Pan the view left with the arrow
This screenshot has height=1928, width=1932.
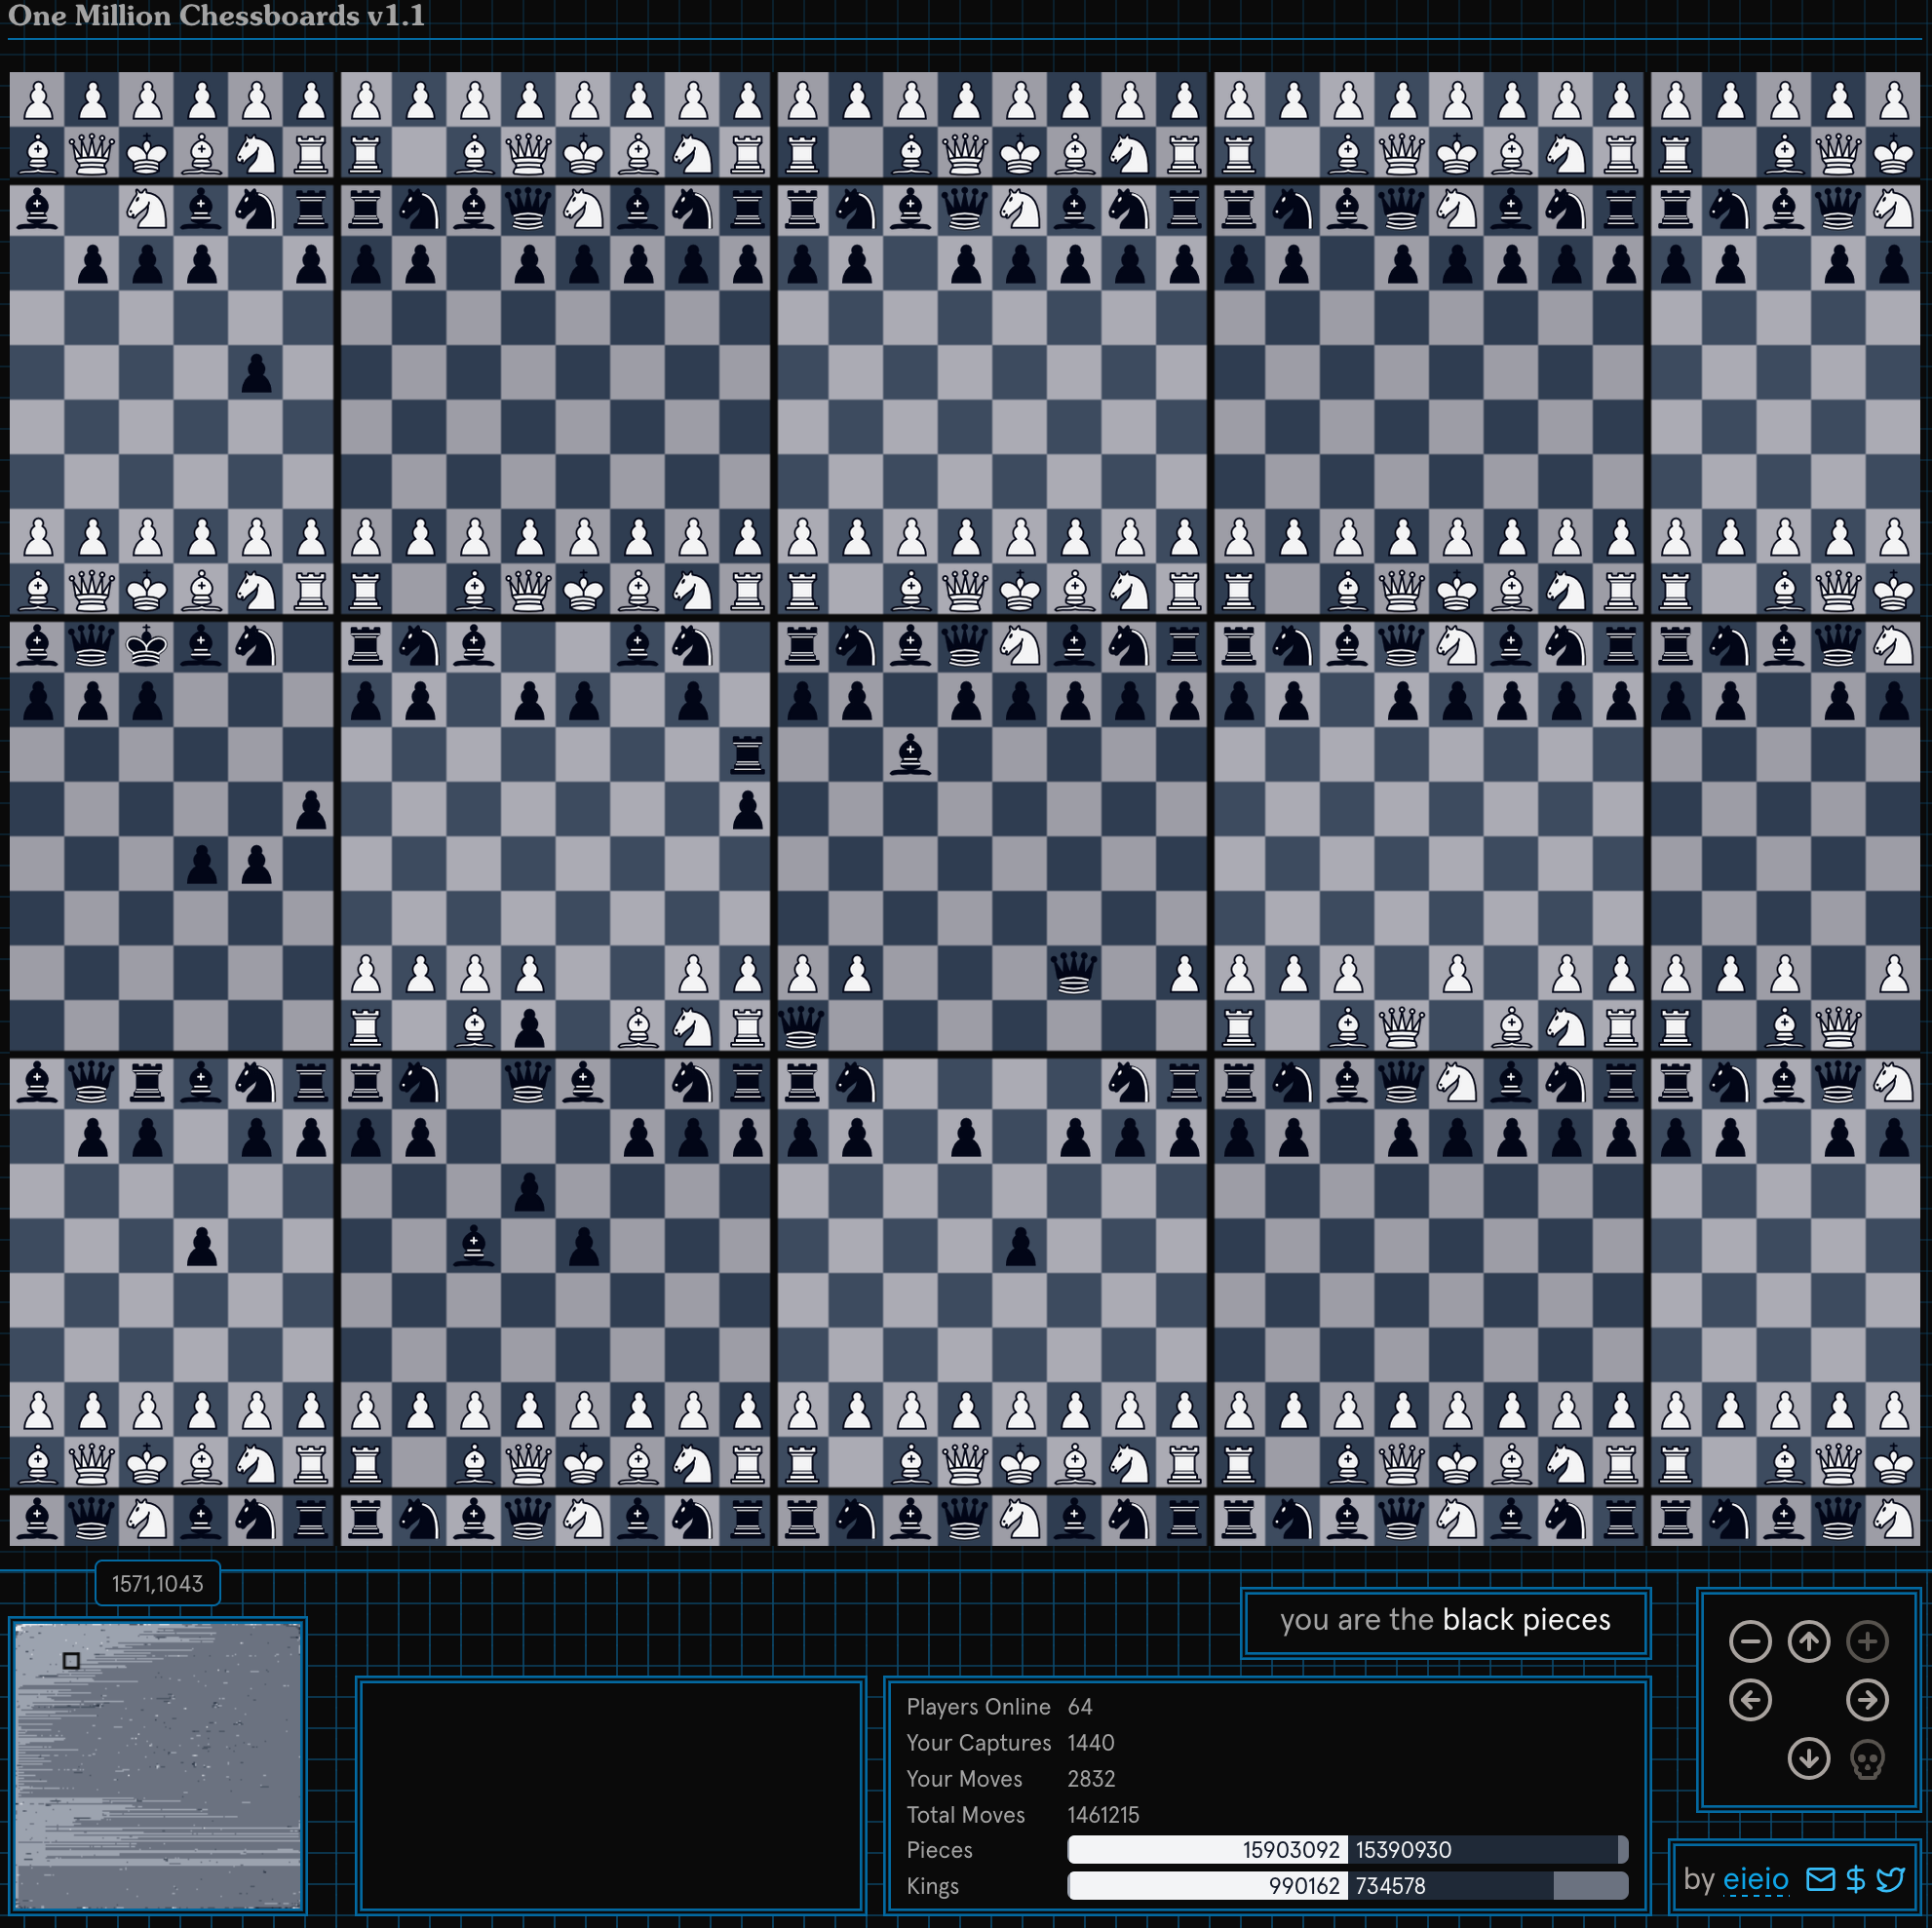tap(1749, 1700)
